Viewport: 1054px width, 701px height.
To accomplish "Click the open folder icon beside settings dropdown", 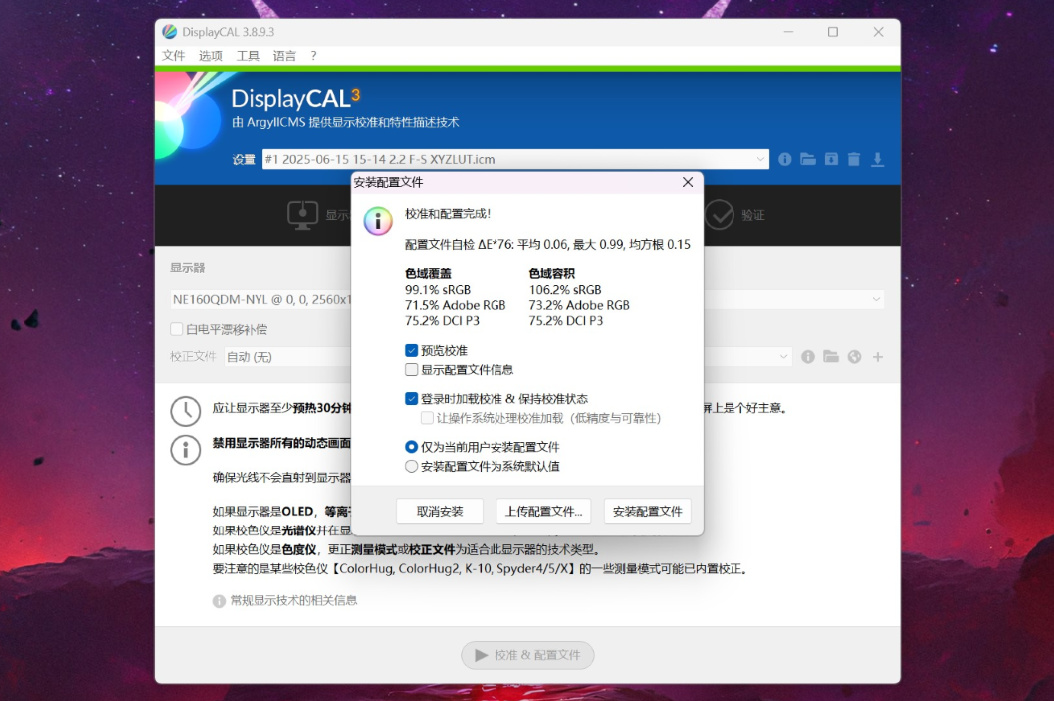I will click(808, 159).
